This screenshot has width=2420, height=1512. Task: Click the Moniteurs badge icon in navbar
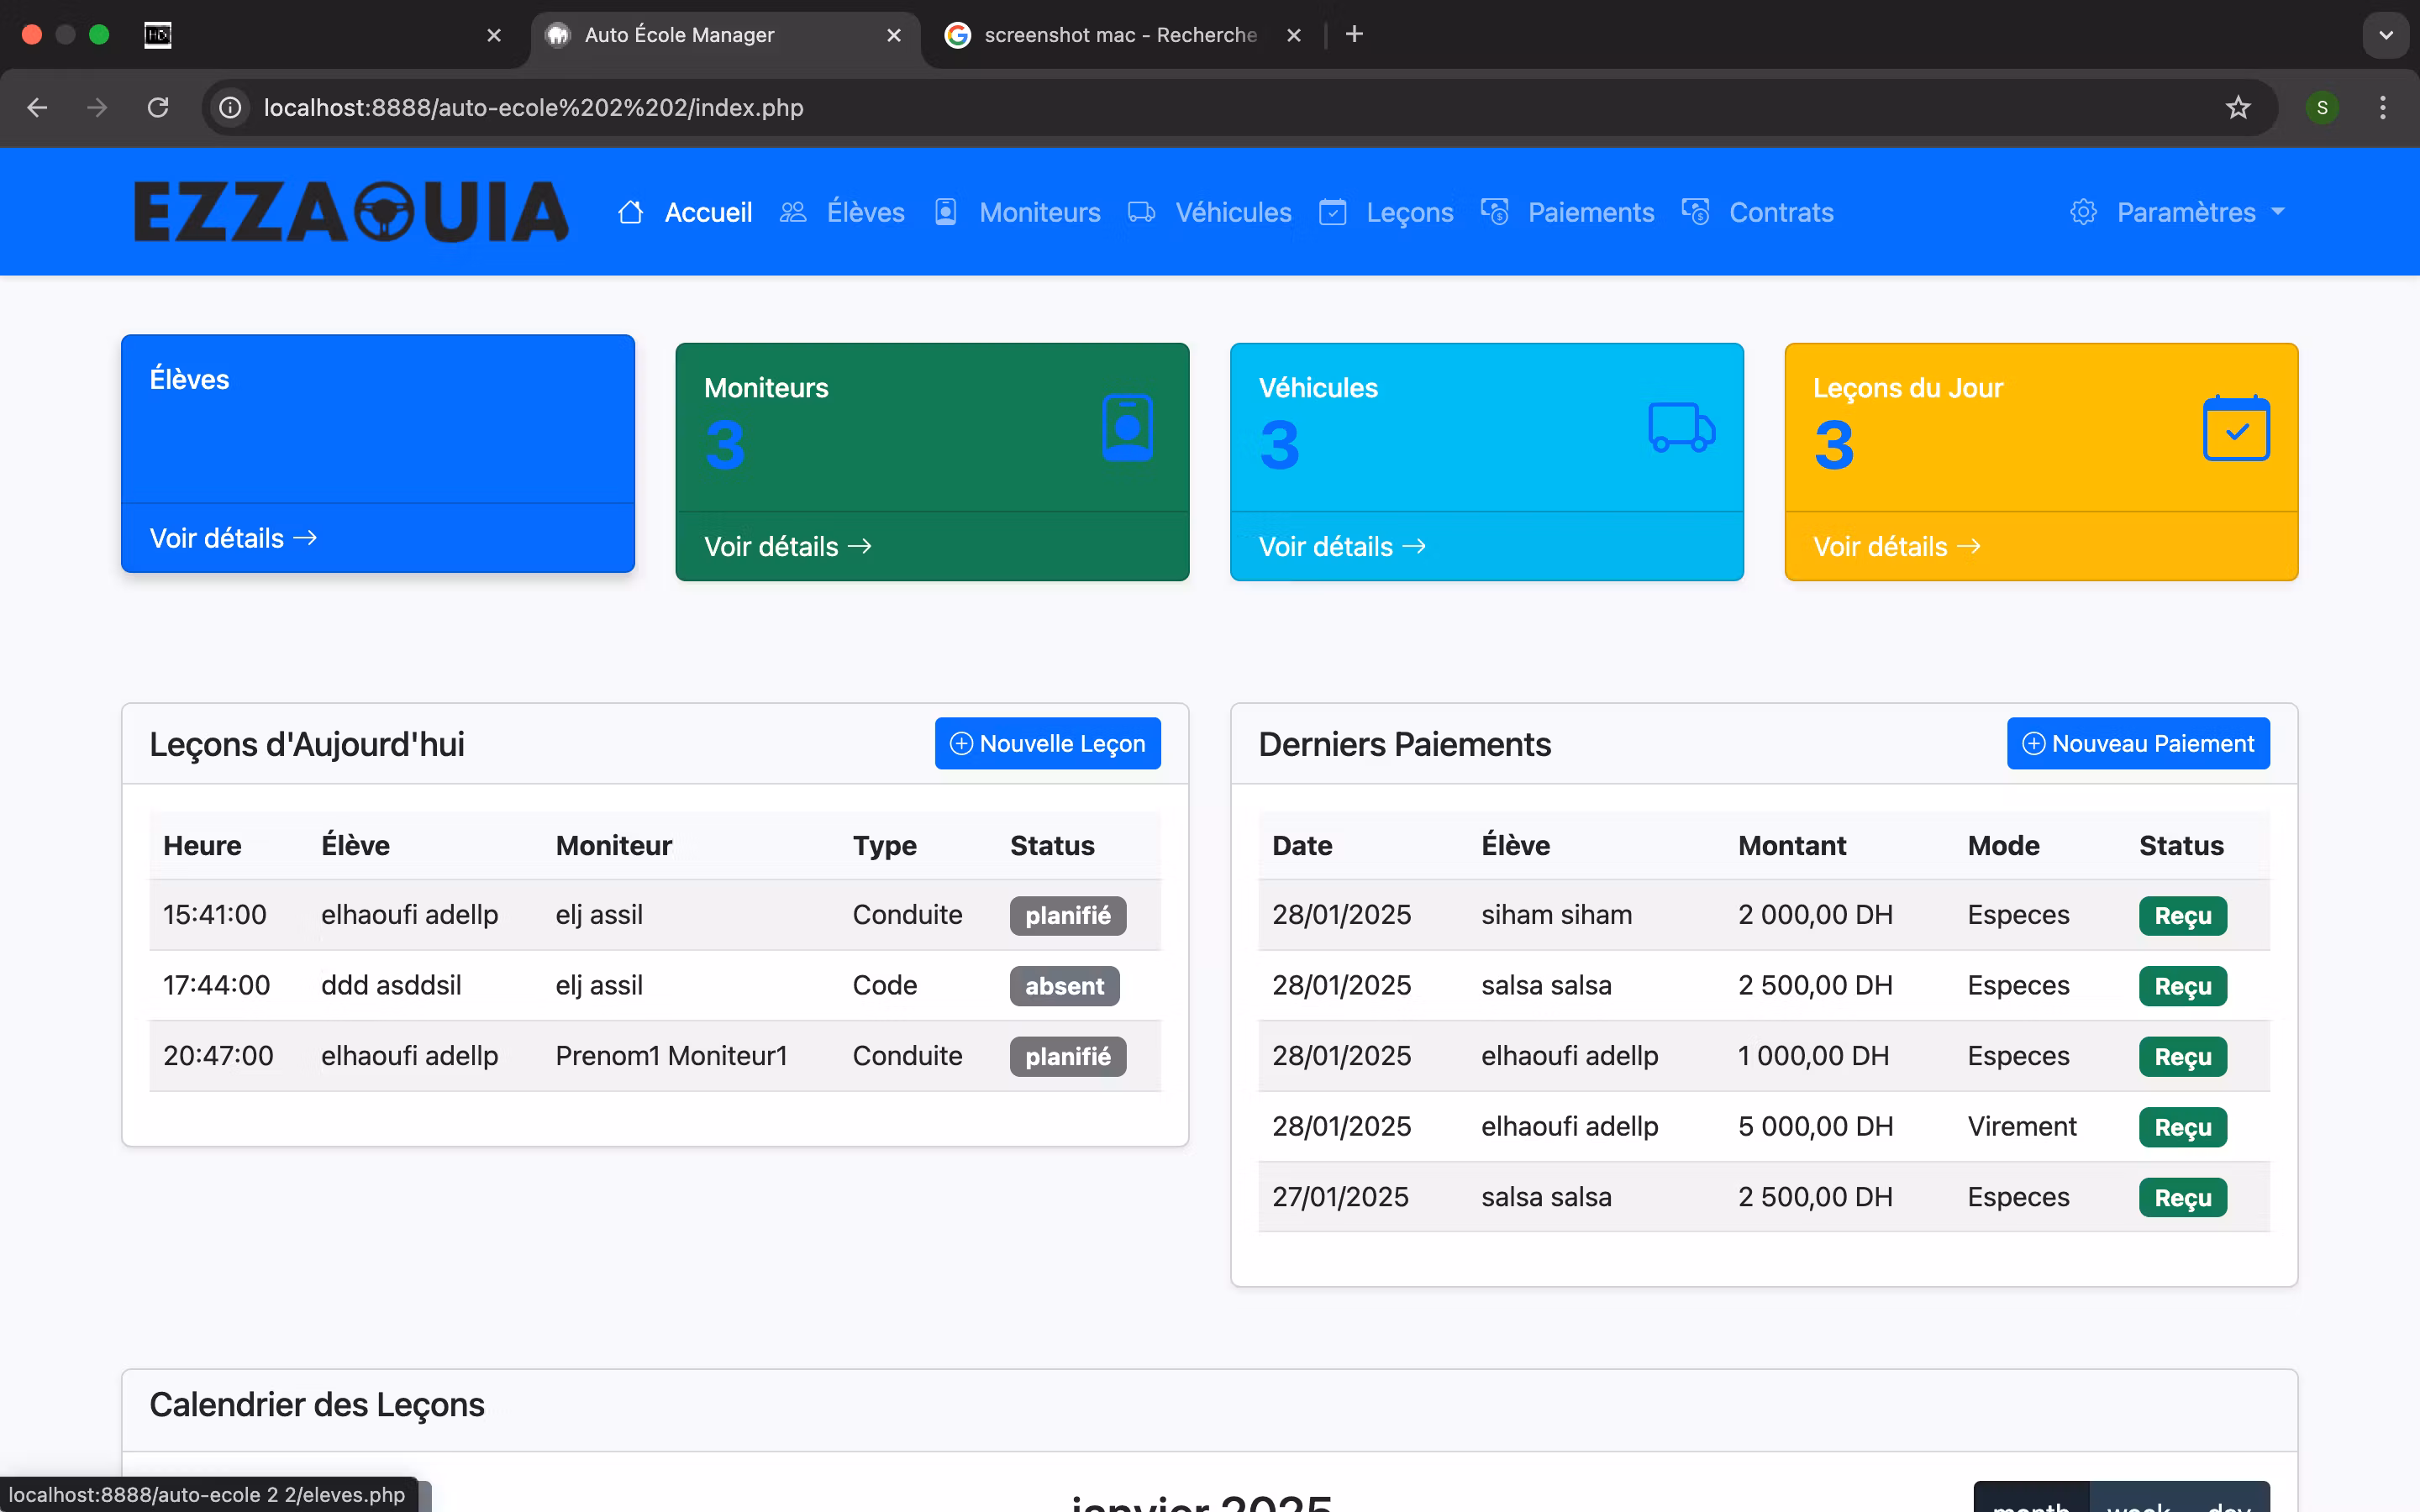point(945,212)
